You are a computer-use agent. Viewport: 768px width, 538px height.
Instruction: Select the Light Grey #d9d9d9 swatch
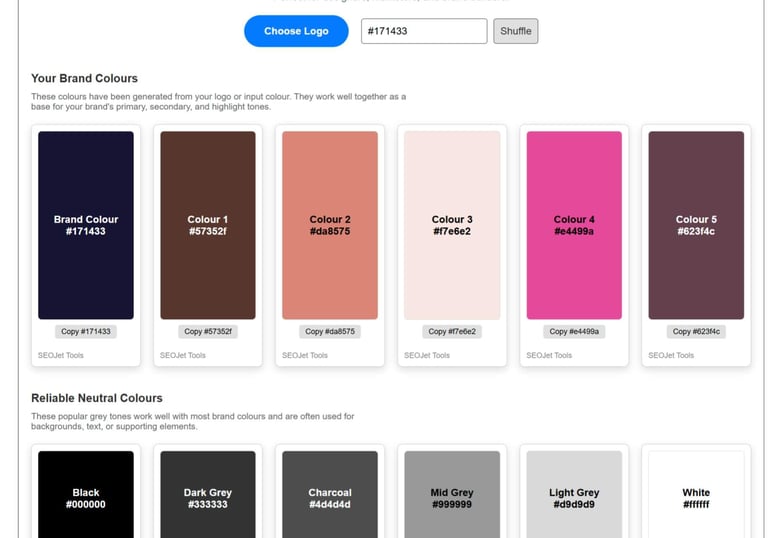point(574,495)
